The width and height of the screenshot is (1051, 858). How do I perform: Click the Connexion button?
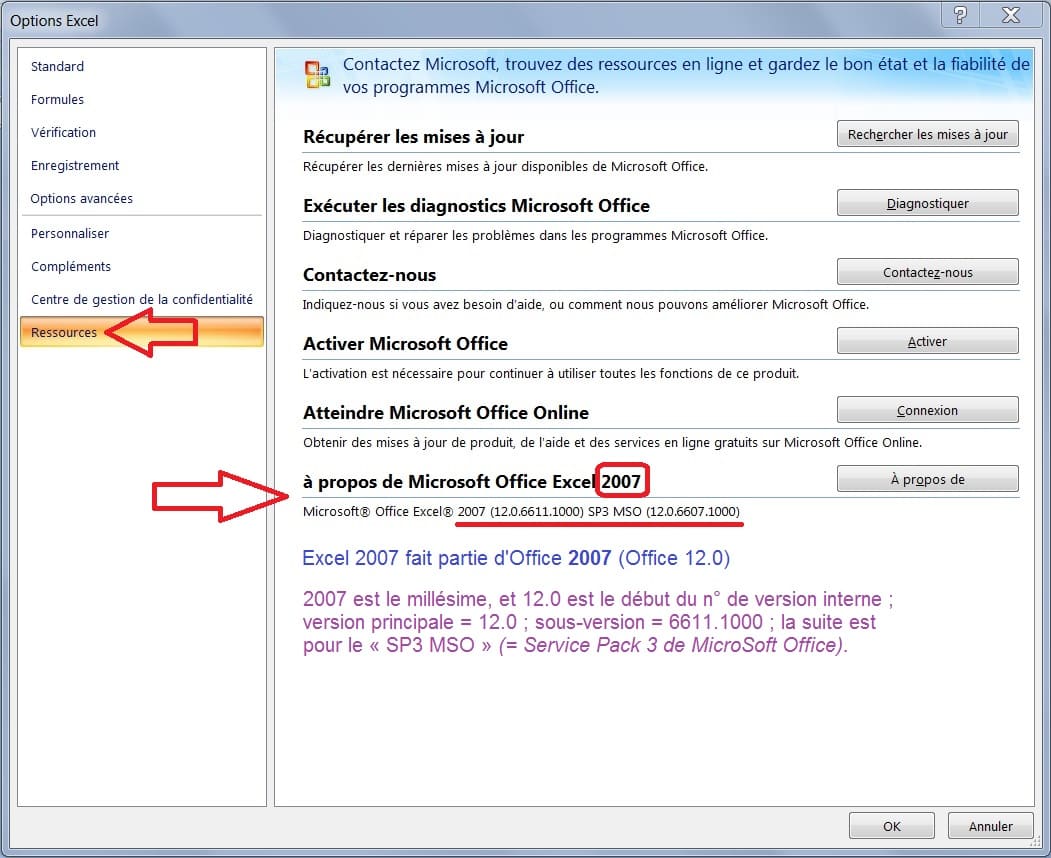pyautogui.click(x=927, y=410)
